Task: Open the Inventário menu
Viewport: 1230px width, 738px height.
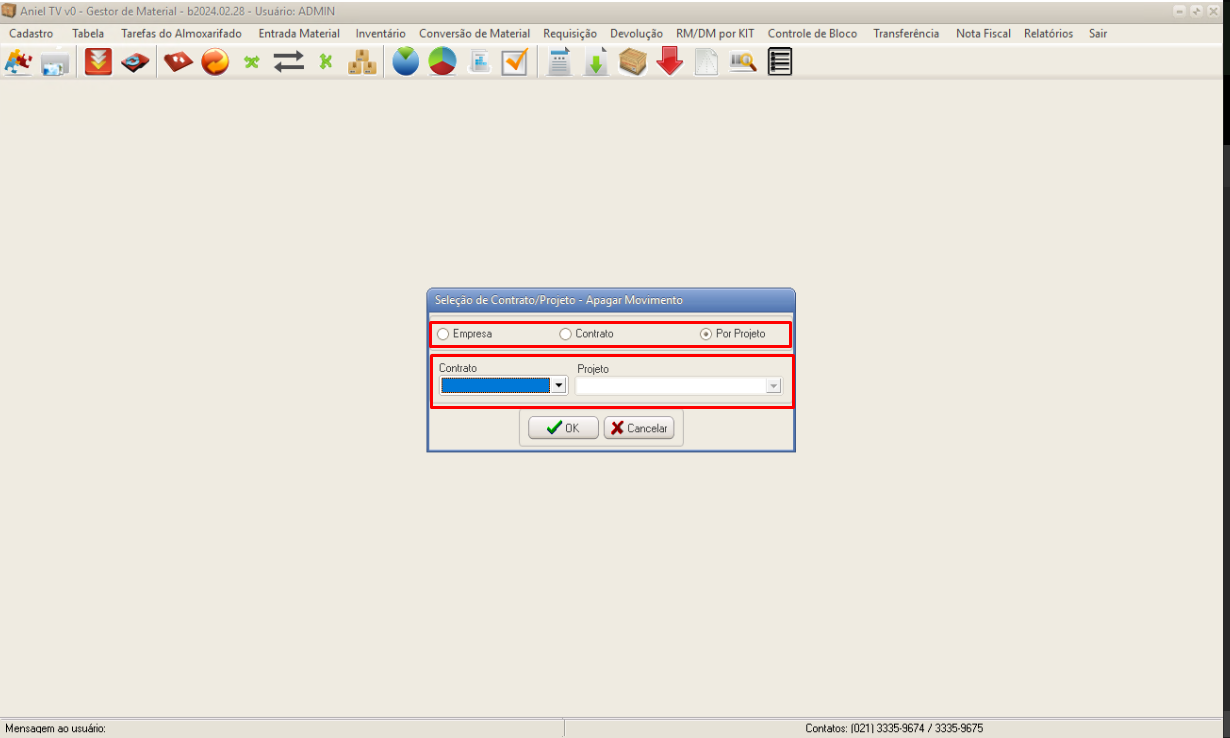Action: click(x=380, y=33)
